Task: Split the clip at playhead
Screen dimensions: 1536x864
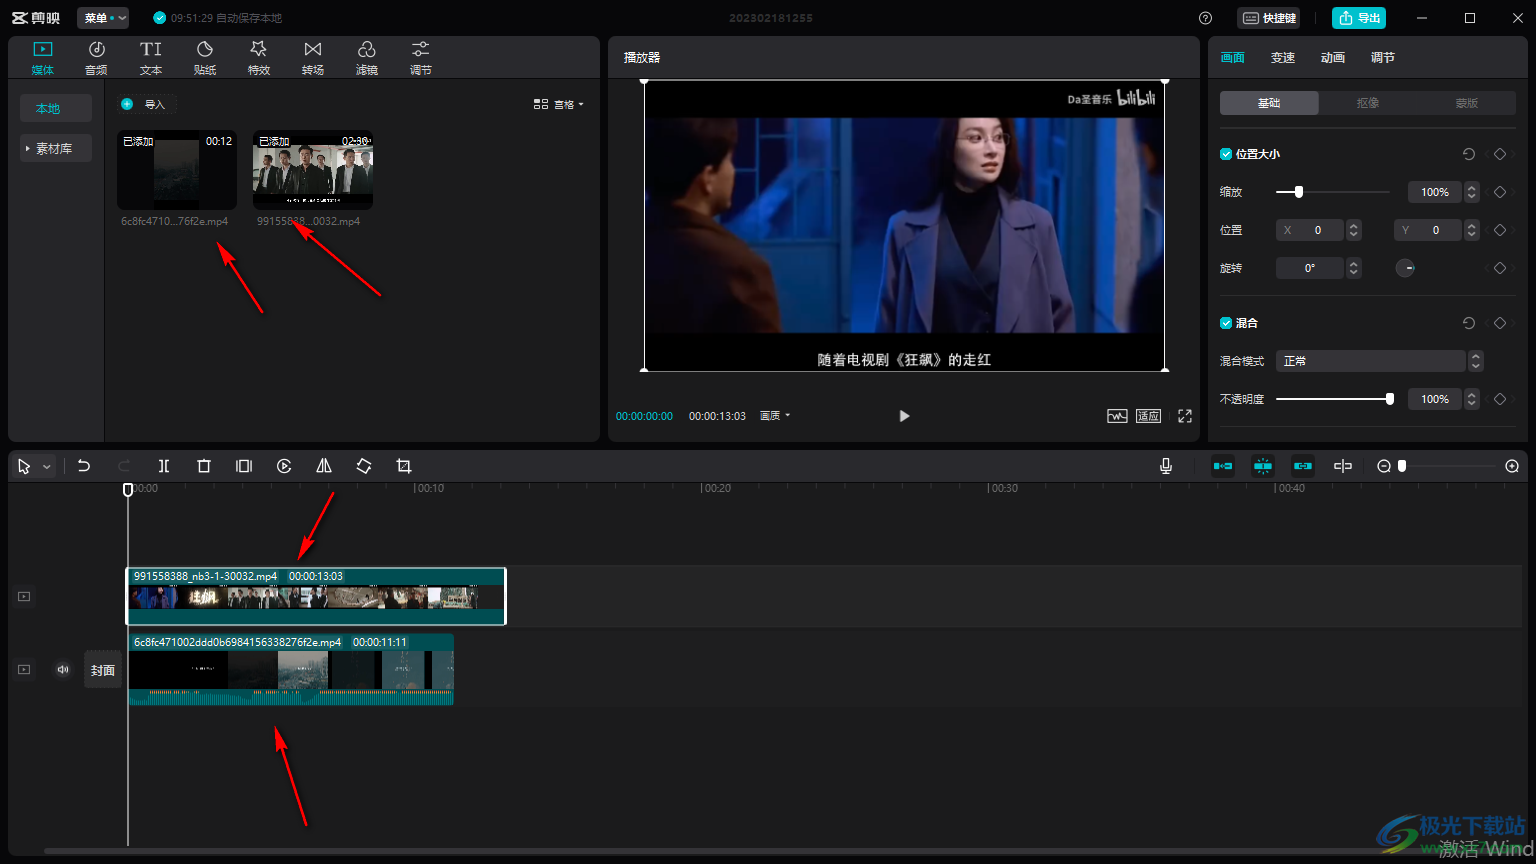Action: [x=164, y=466]
